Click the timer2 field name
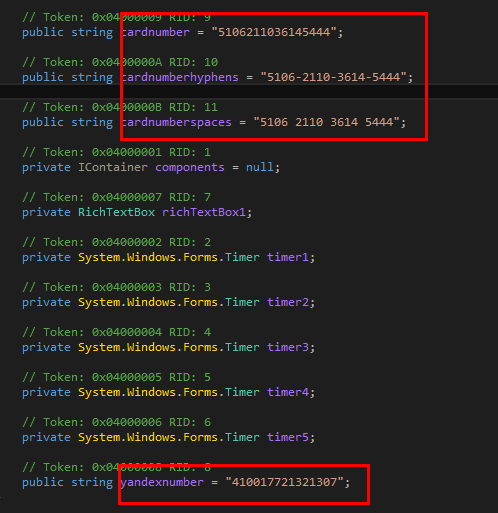The height and width of the screenshot is (513, 498). (x=288, y=302)
